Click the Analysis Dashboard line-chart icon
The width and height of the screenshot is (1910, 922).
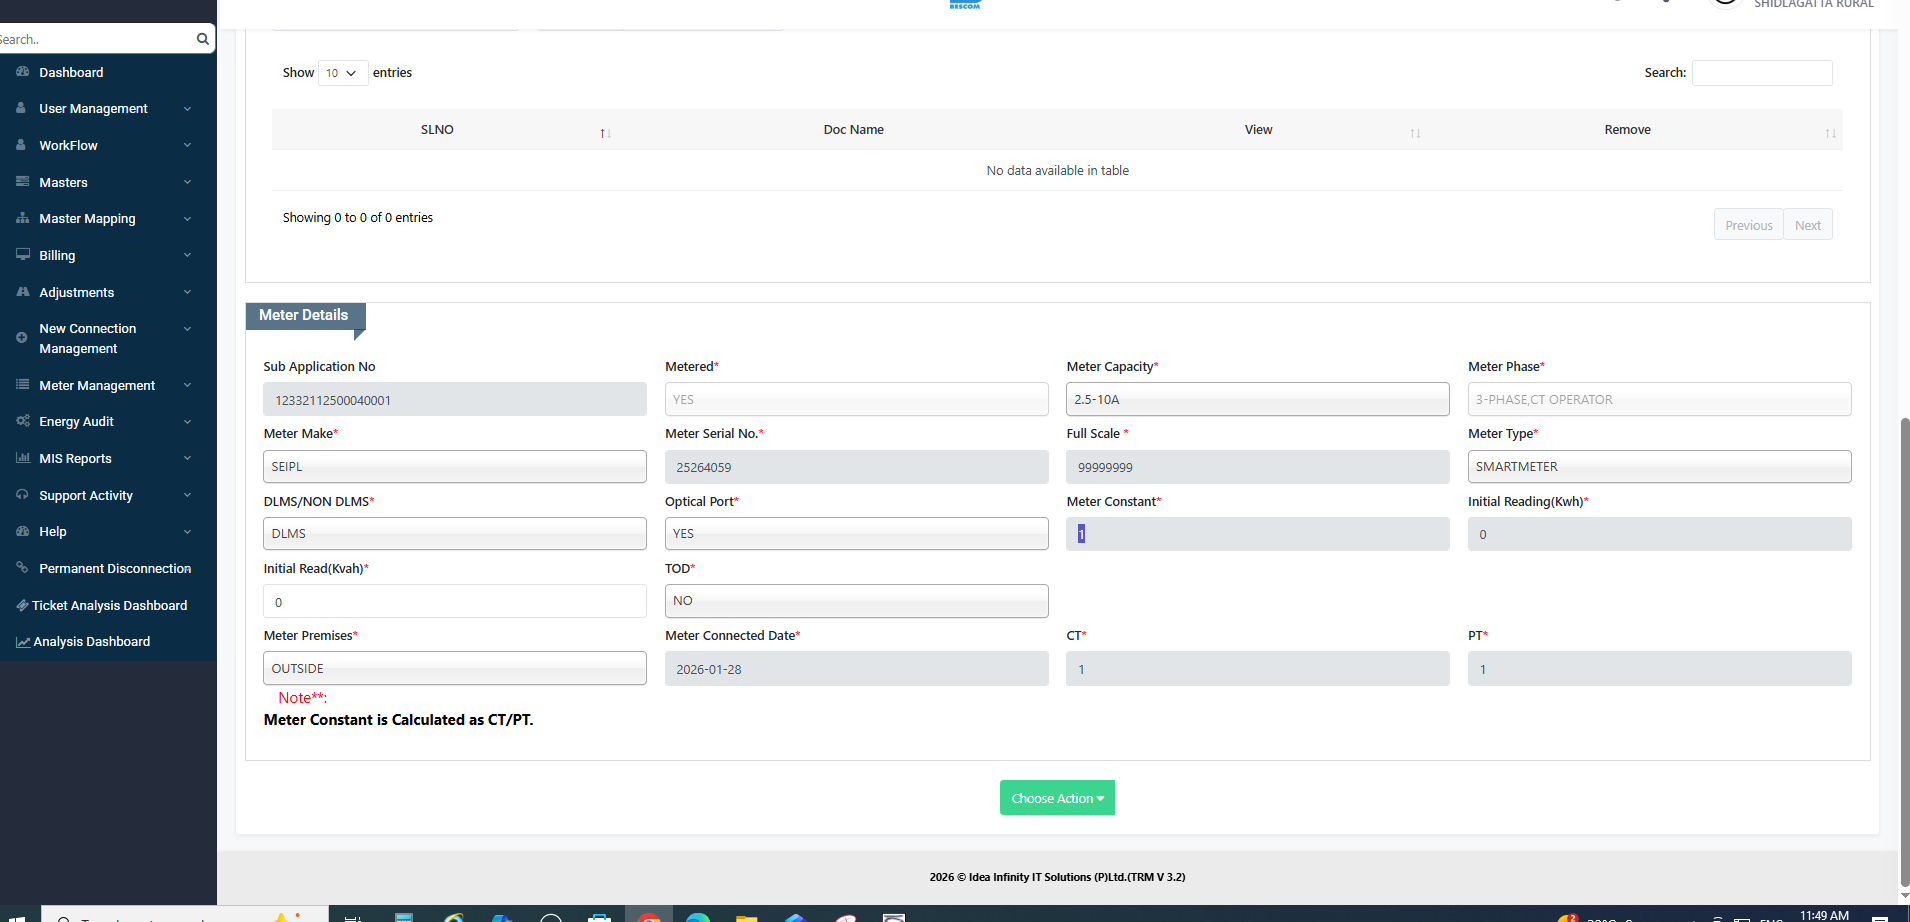22,642
